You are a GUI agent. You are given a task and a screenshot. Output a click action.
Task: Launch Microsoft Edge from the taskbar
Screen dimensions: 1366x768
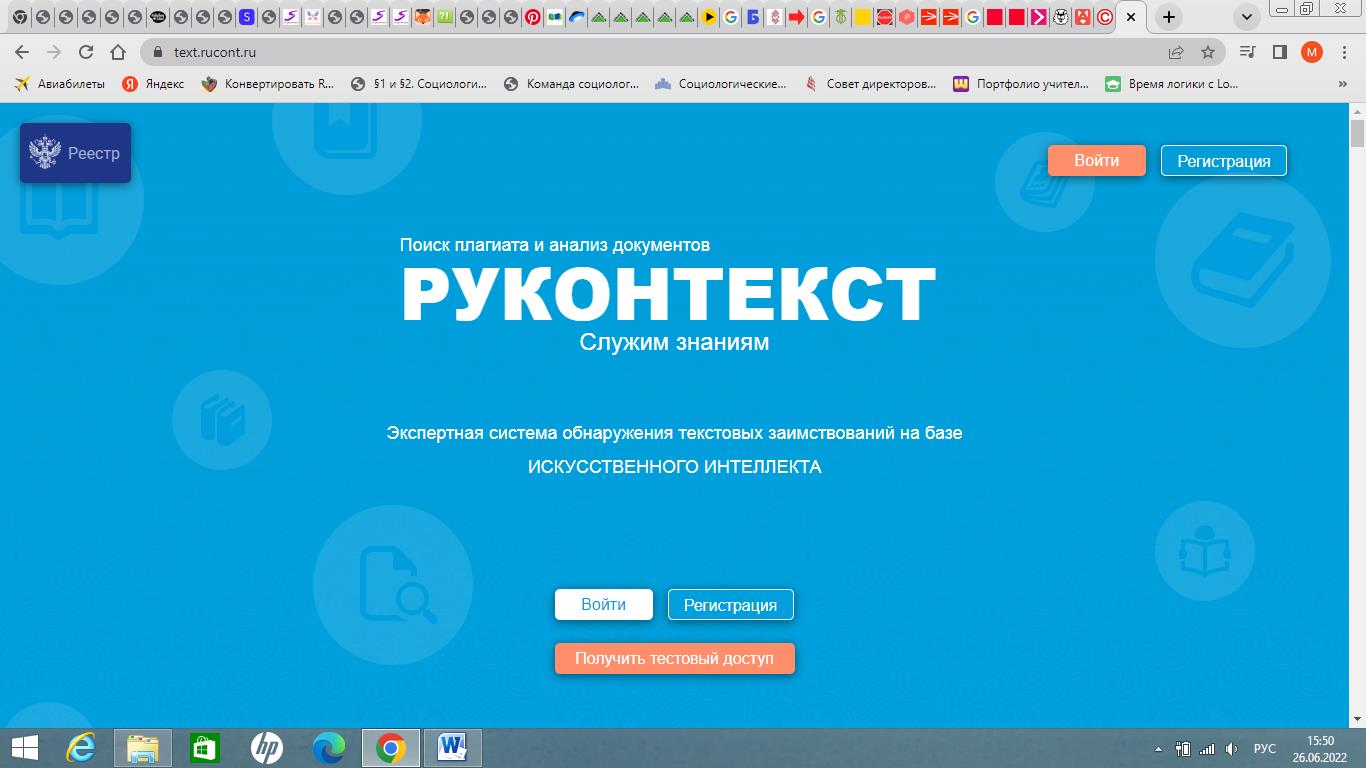(329, 748)
